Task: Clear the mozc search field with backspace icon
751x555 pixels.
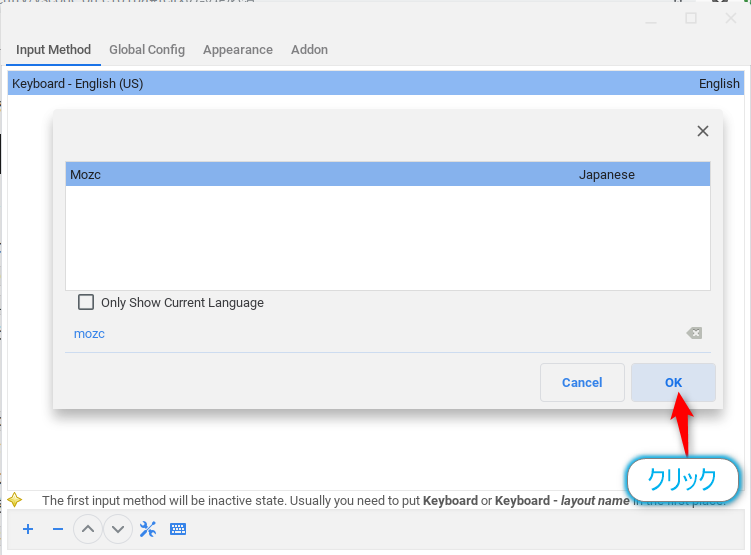Action: coord(694,333)
